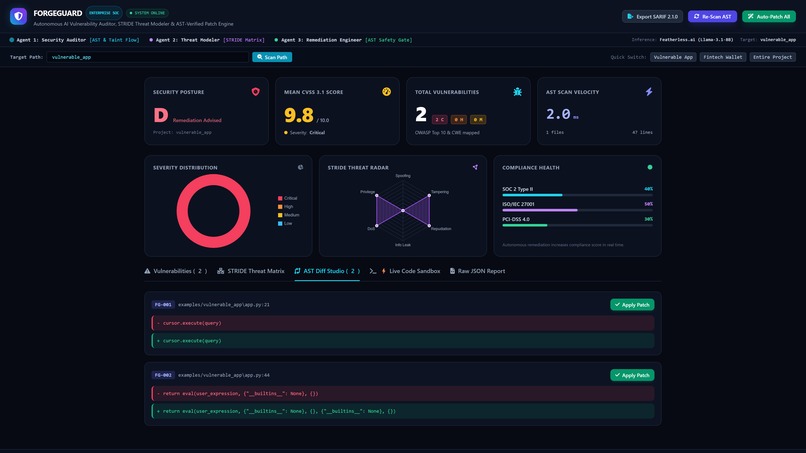Image resolution: width=806 pixels, height=453 pixels.
Task: Quick switch to Entire Project
Action: click(x=772, y=57)
